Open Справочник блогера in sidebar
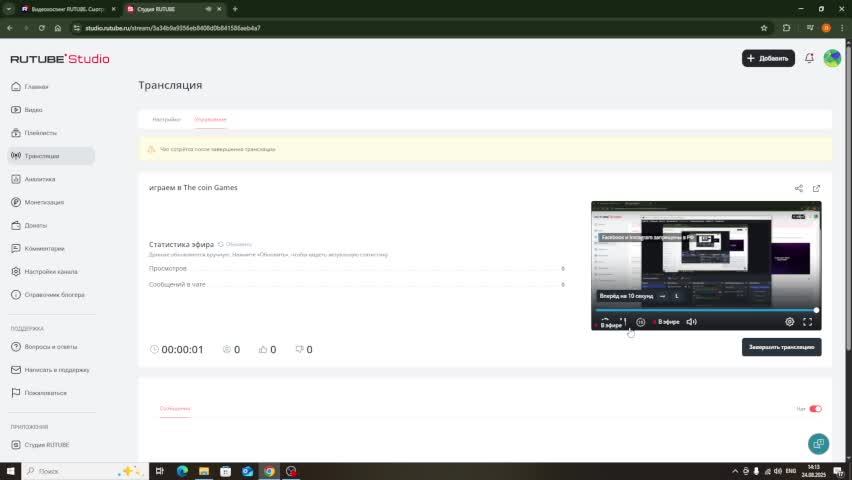Image resolution: width=852 pixels, height=480 pixels. (x=47, y=295)
